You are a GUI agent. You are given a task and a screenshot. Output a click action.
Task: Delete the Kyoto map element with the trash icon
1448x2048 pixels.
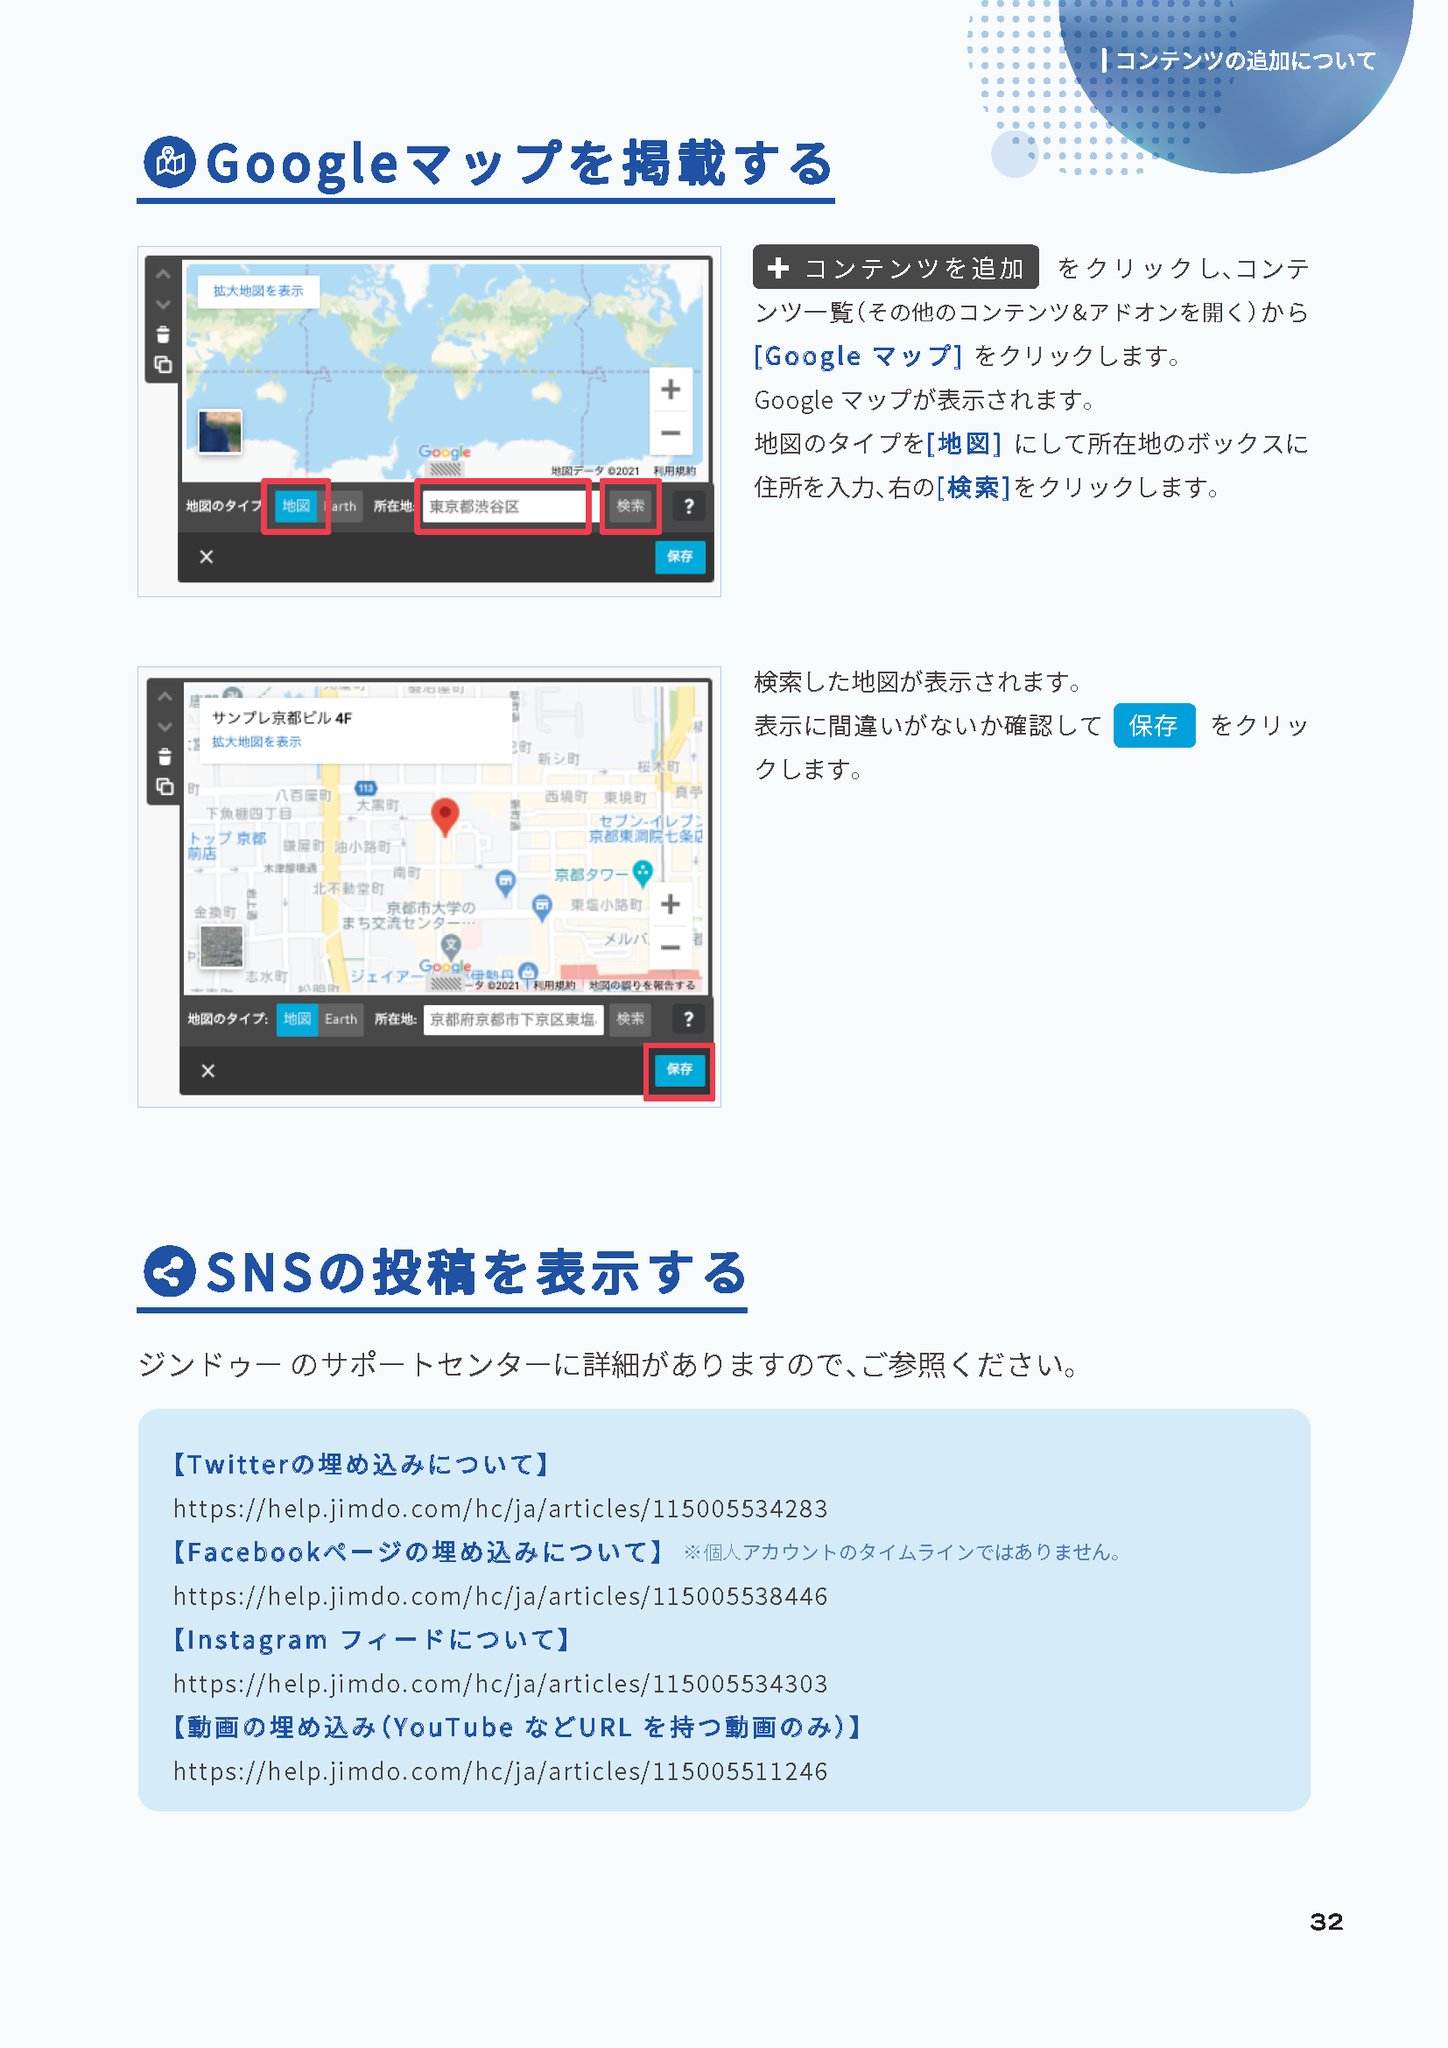click(165, 757)
